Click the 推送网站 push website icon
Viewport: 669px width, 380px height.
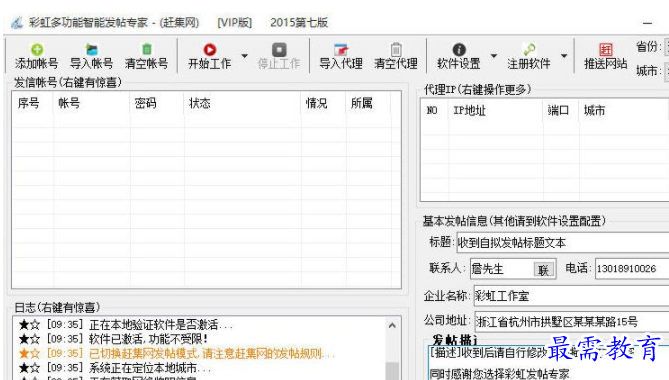pos(605,49)
